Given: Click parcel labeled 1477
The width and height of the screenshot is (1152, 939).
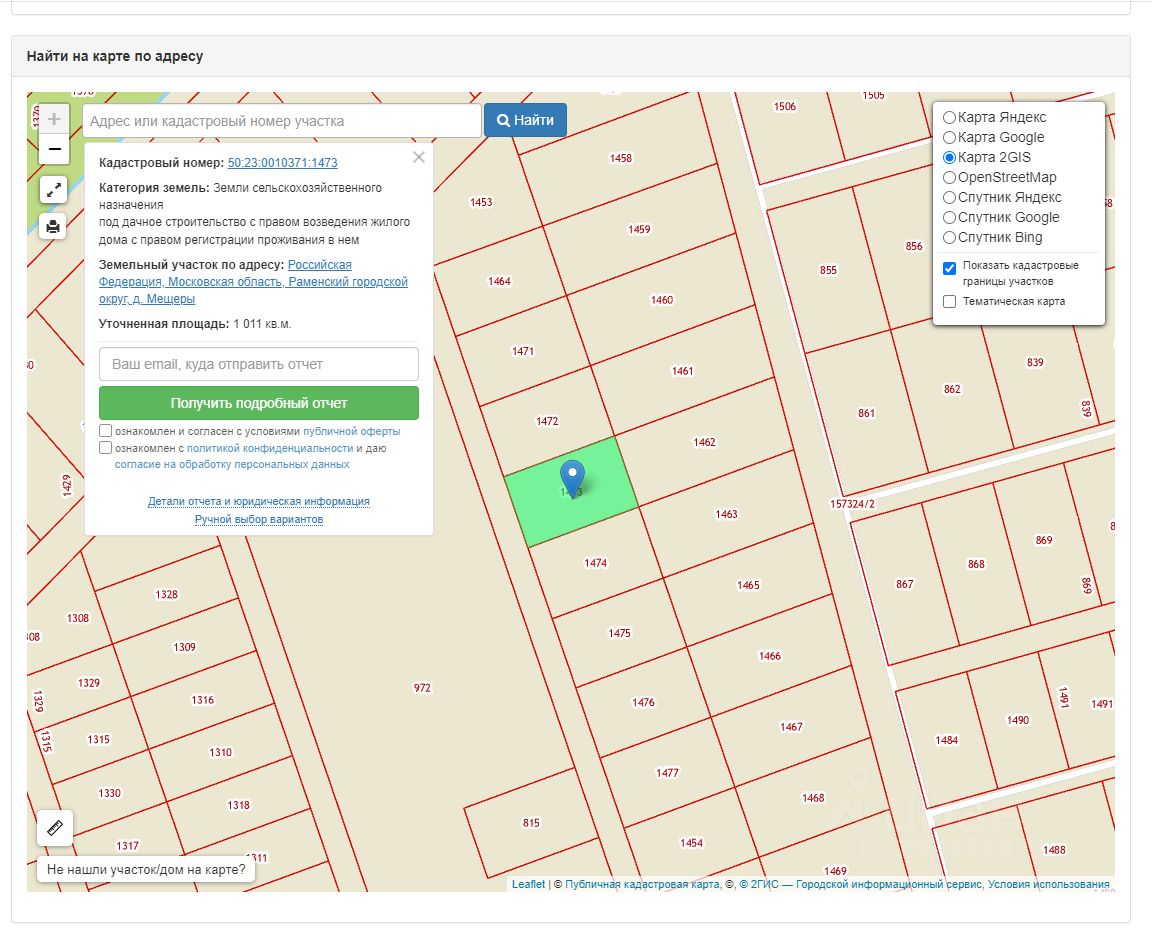Looking at the screenshot, I should (668, 773).
